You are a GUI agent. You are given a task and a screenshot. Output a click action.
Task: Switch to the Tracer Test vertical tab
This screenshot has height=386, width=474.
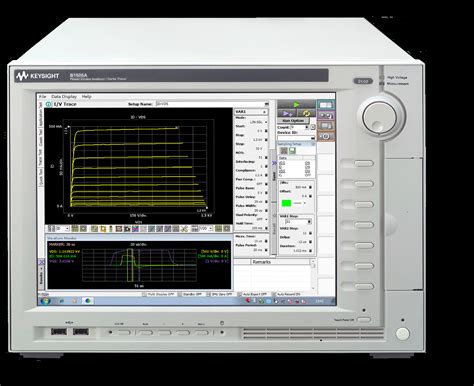(41, 157)
